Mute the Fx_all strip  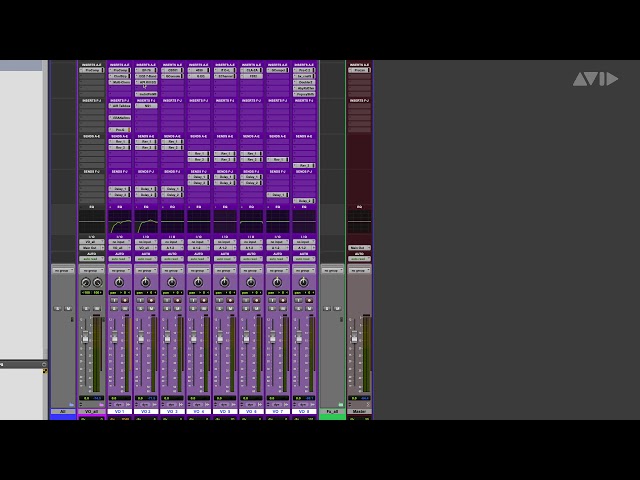tap(337, 309)
